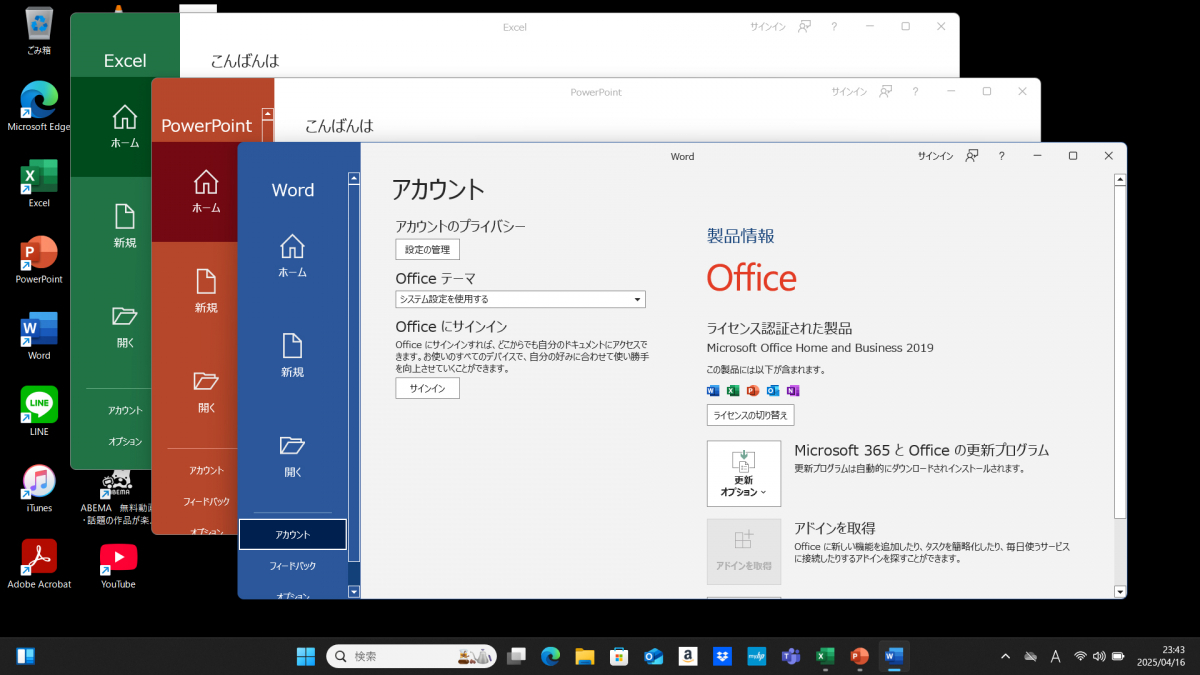Open the Windows Start menu

coord(306,656)
